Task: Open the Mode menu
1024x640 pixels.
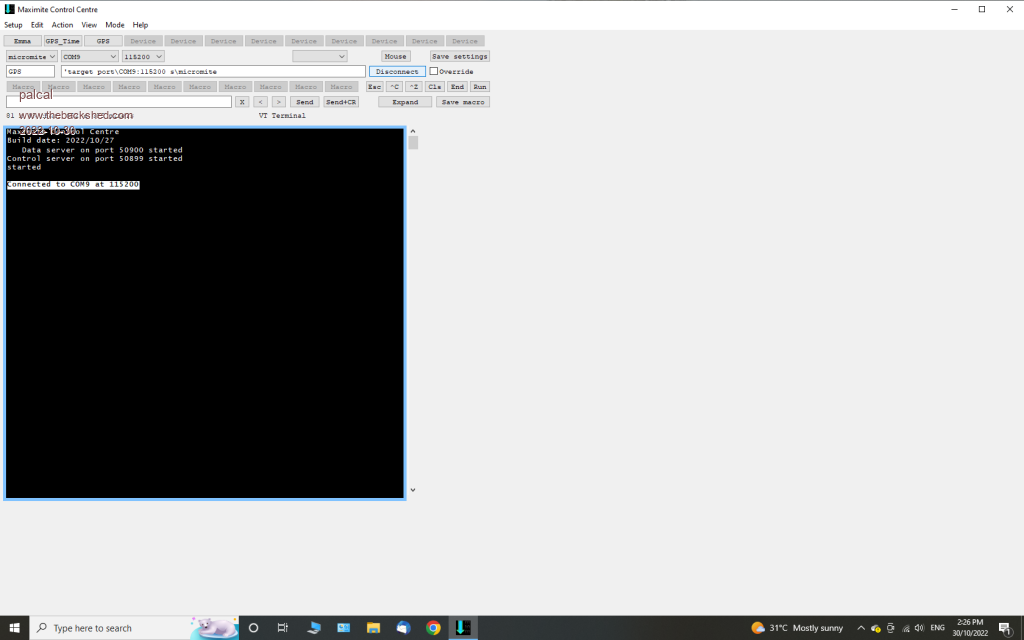Action: coord(115,25)
